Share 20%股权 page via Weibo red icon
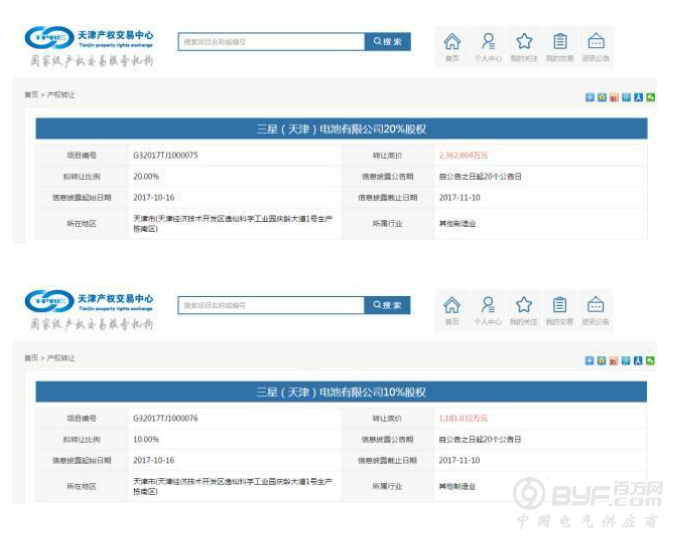The height and width of the screenshot is (539, 673). (x=614, y=97)
